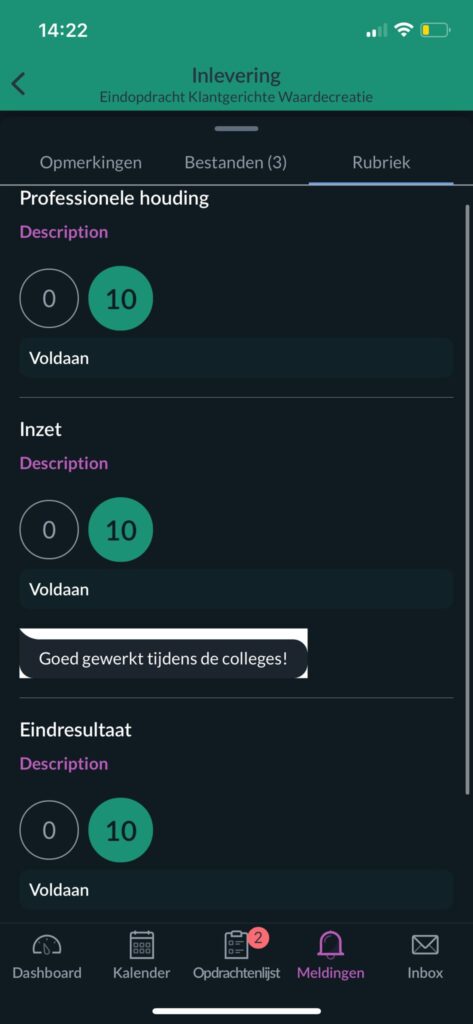Tap the back arrow in header
The height and width of the screenshot is (1024, 473).
tap(18, 84)
